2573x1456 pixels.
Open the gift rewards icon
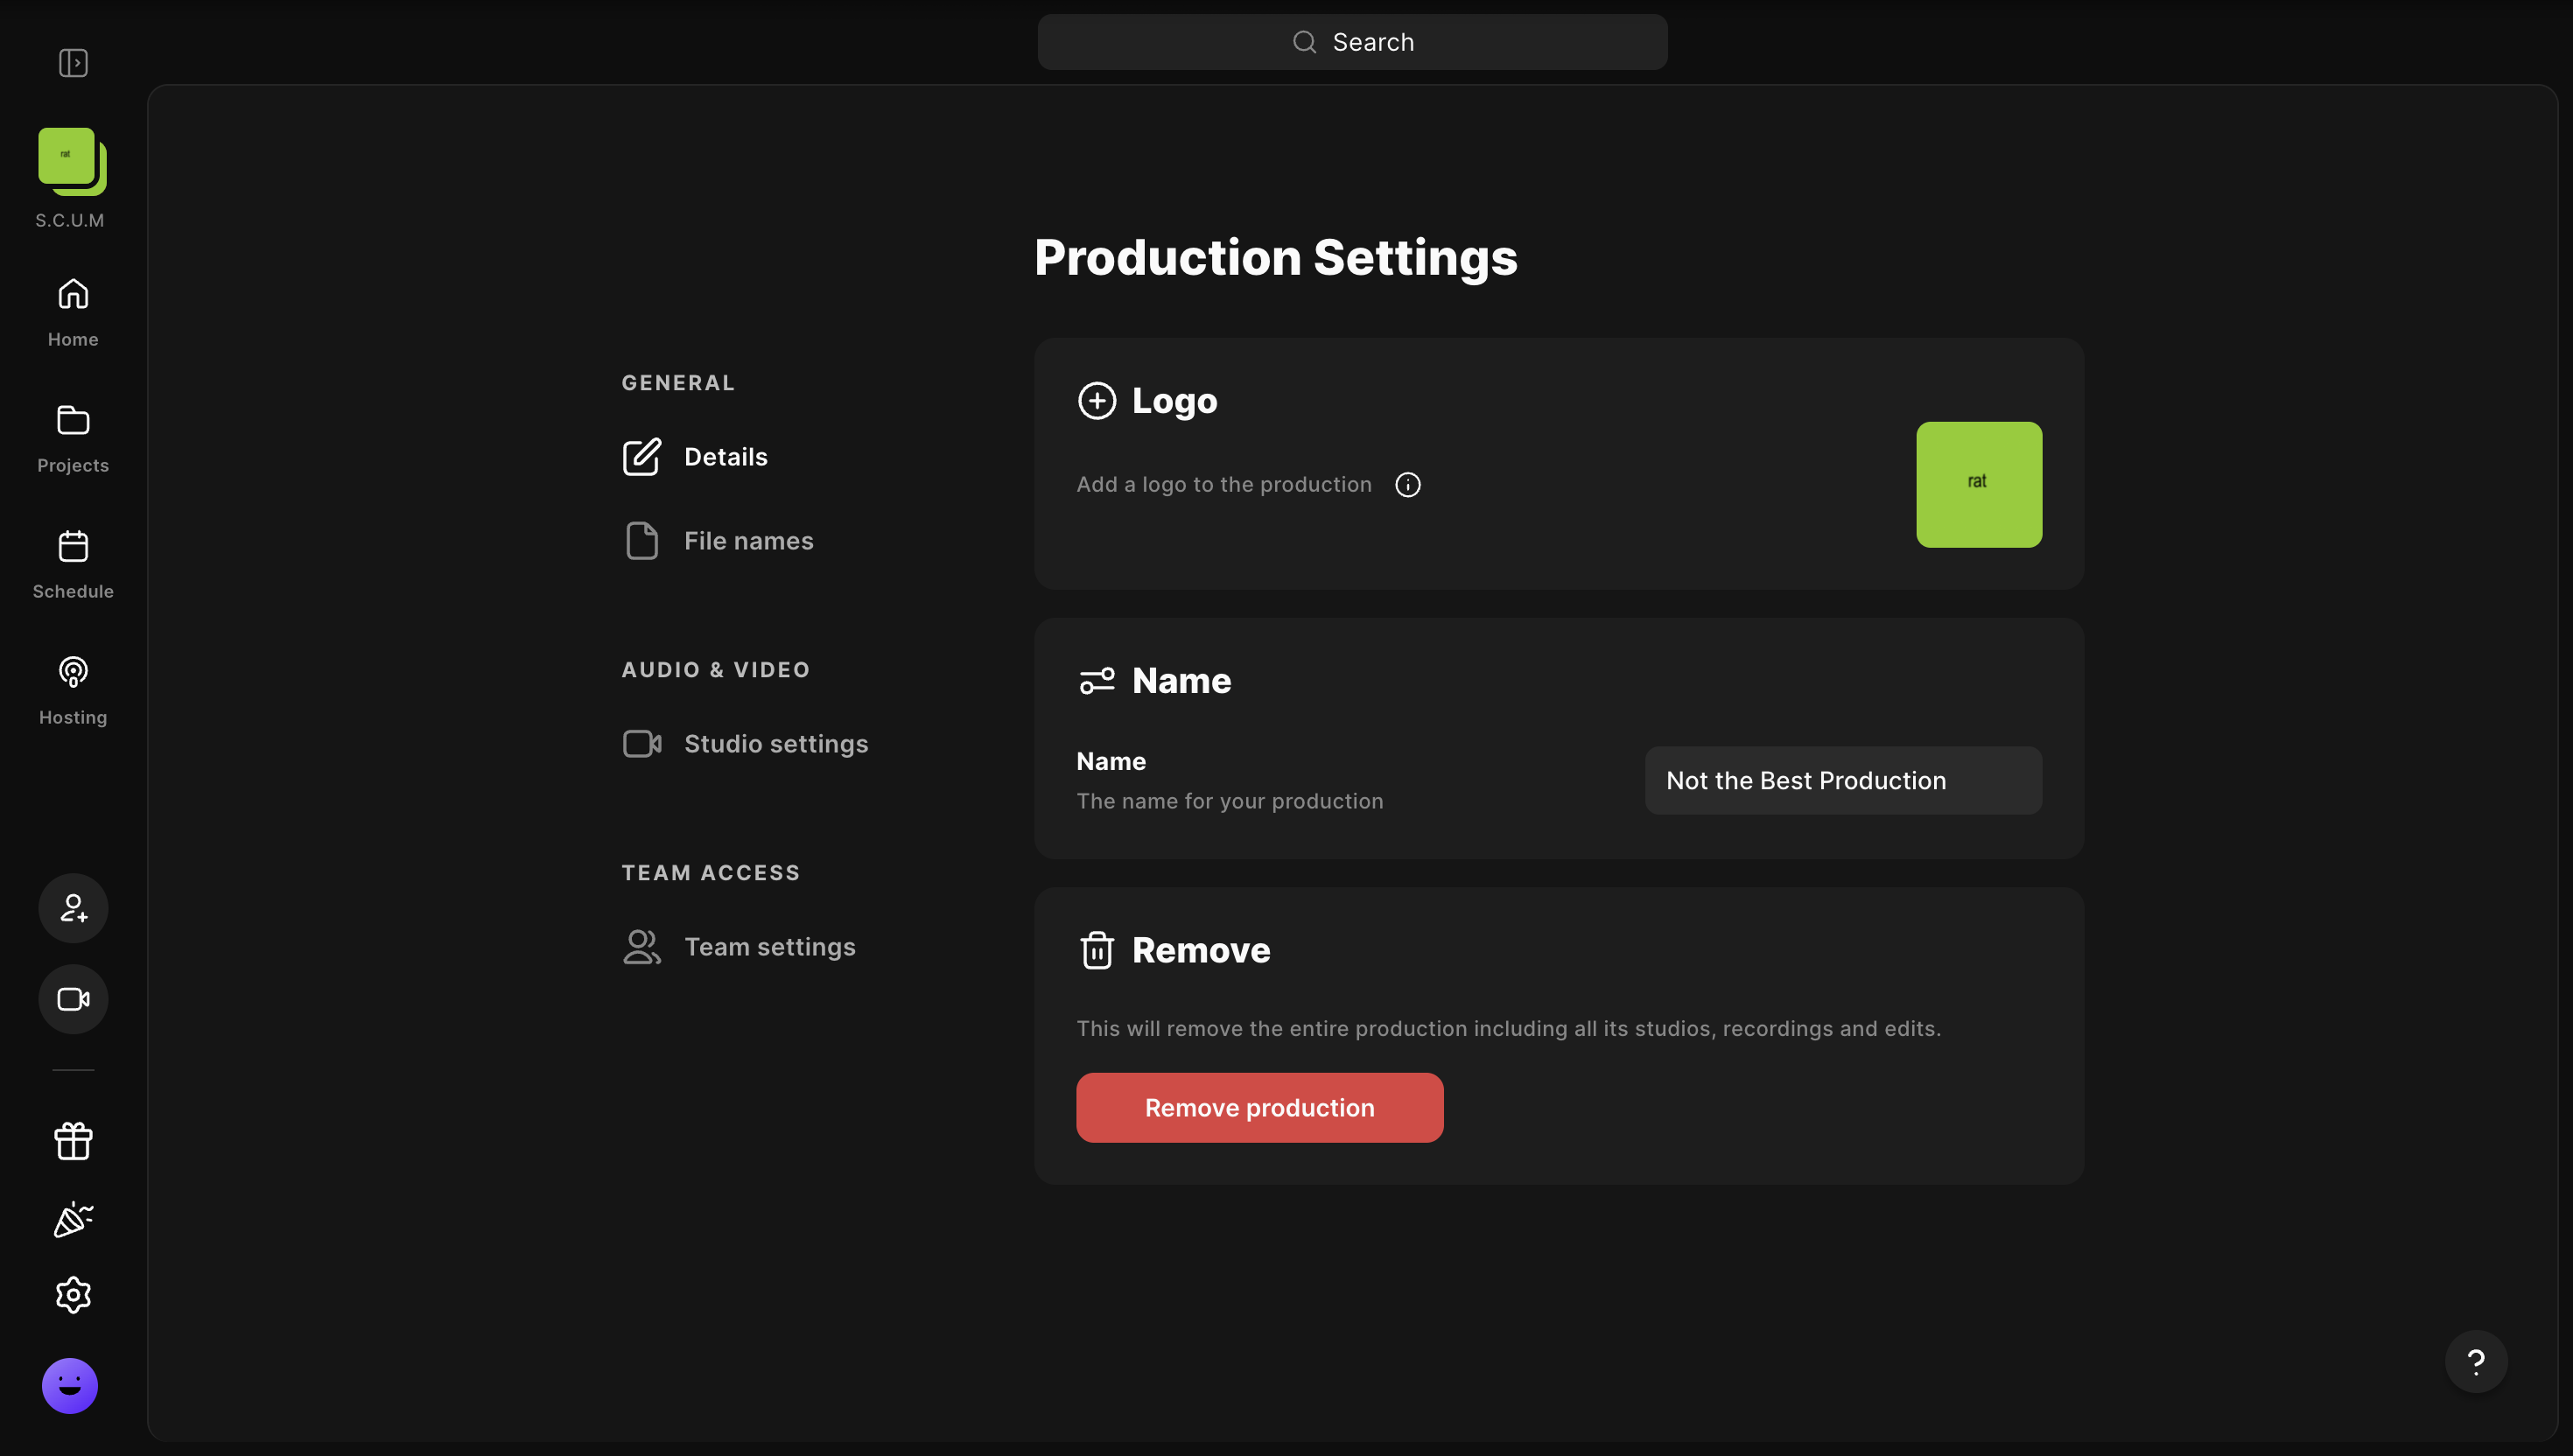click(73, 1141)
